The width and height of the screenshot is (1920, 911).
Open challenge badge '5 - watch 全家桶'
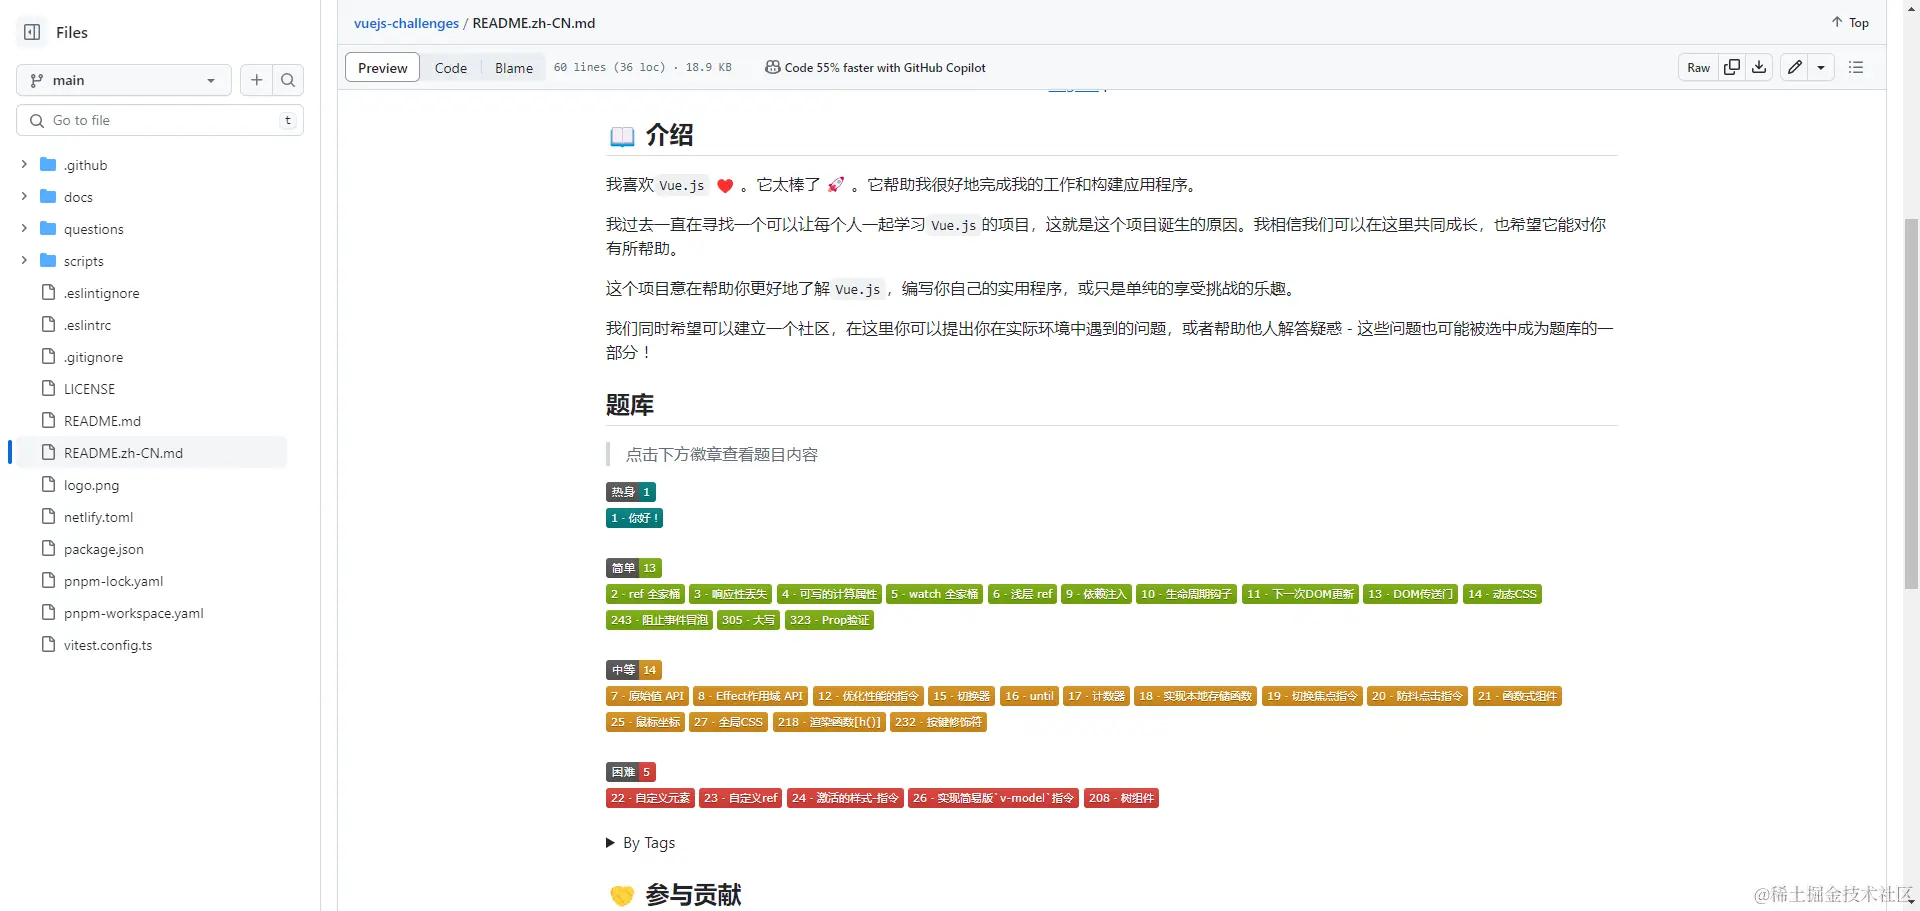click(x=934, y=594)
